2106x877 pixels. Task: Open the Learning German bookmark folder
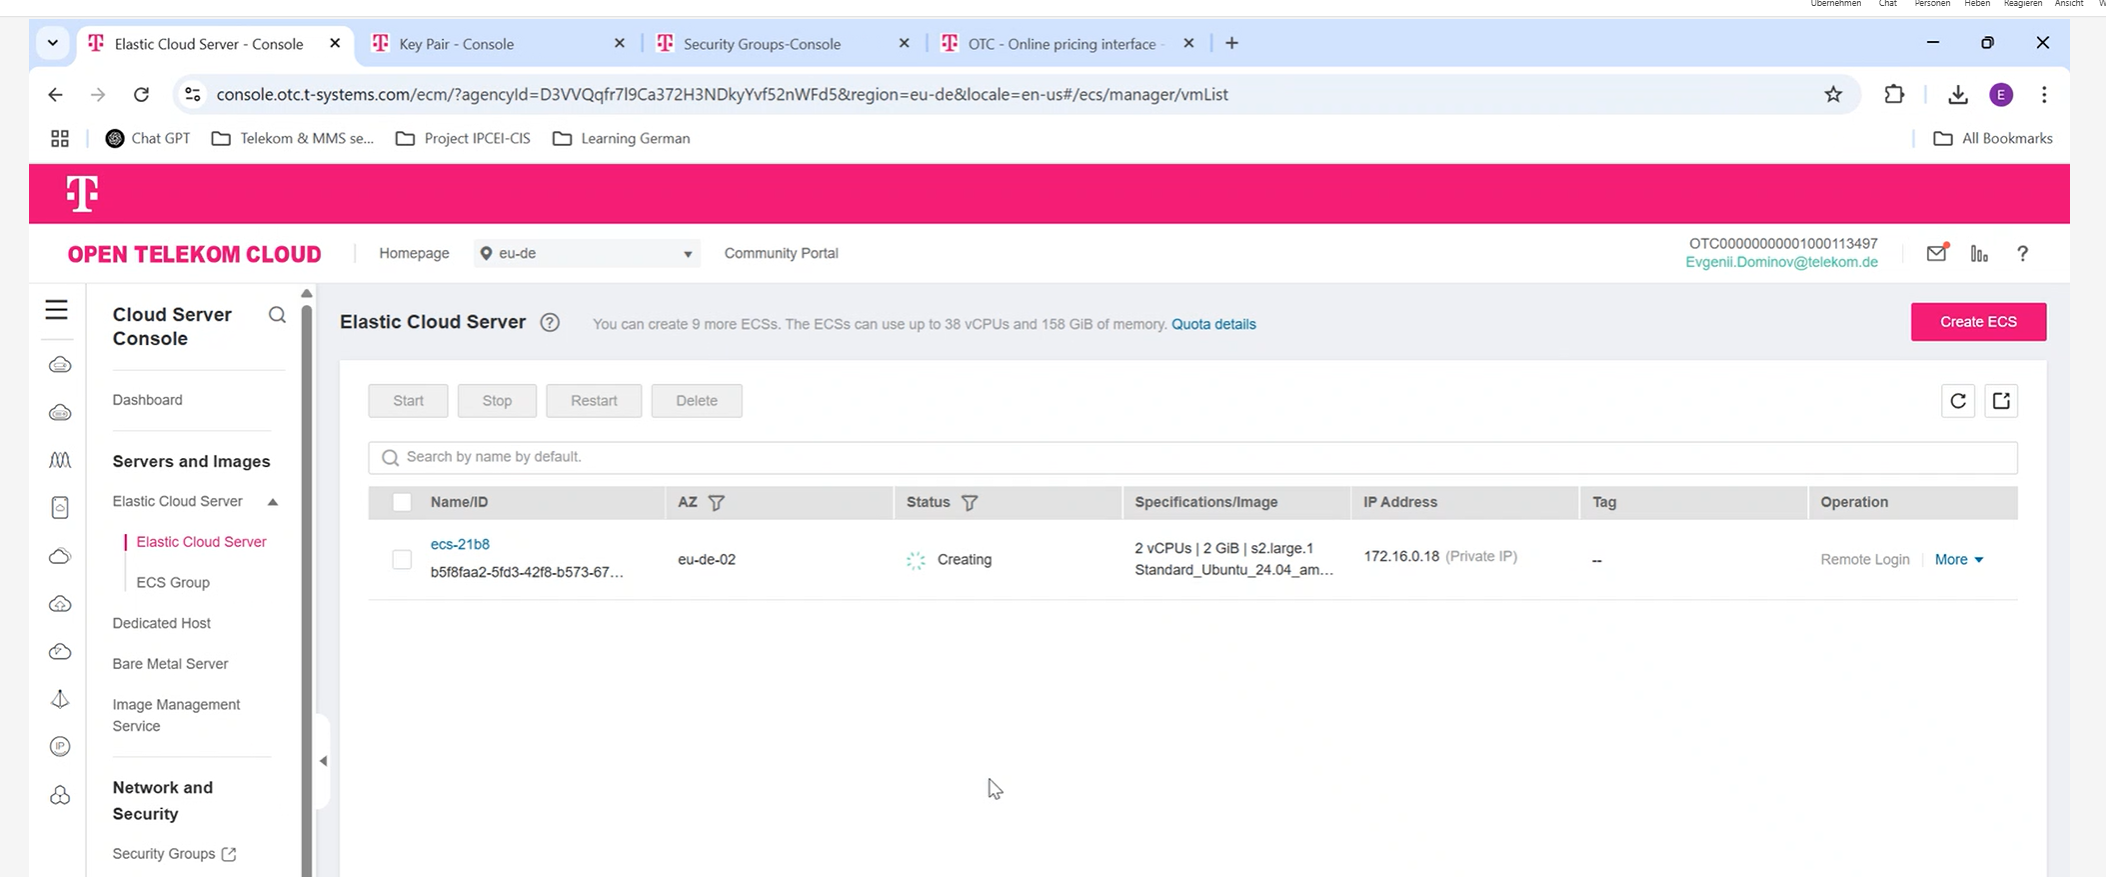click(621, 138)
